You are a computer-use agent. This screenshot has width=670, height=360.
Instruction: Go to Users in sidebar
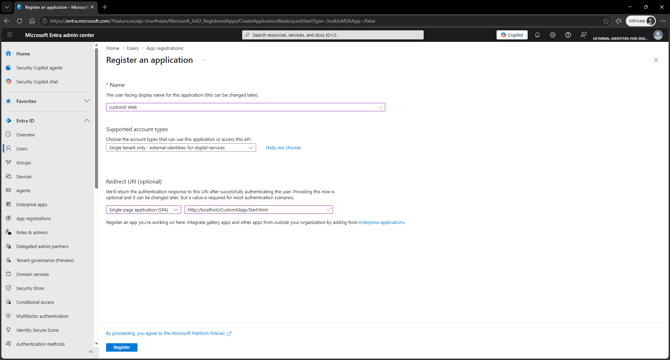[x=21, y=149]
